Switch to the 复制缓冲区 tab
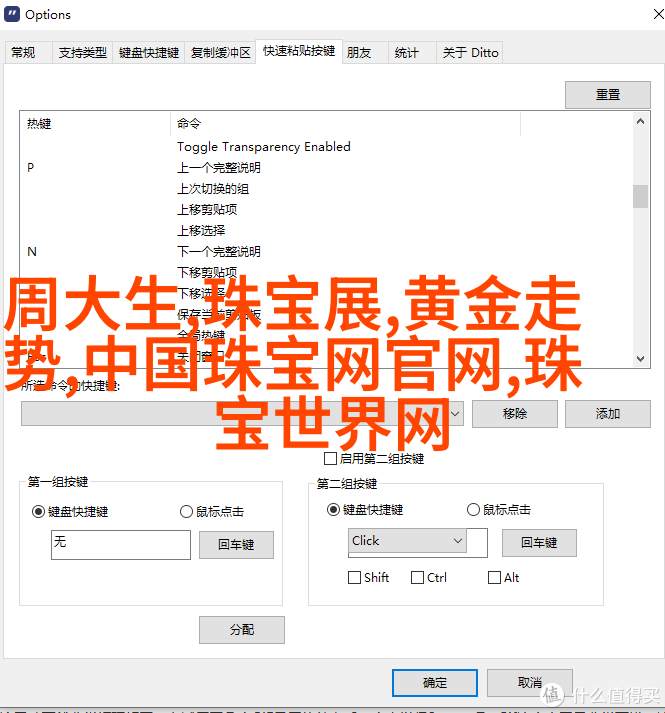665x713 pixels. (x=221, y=53)
